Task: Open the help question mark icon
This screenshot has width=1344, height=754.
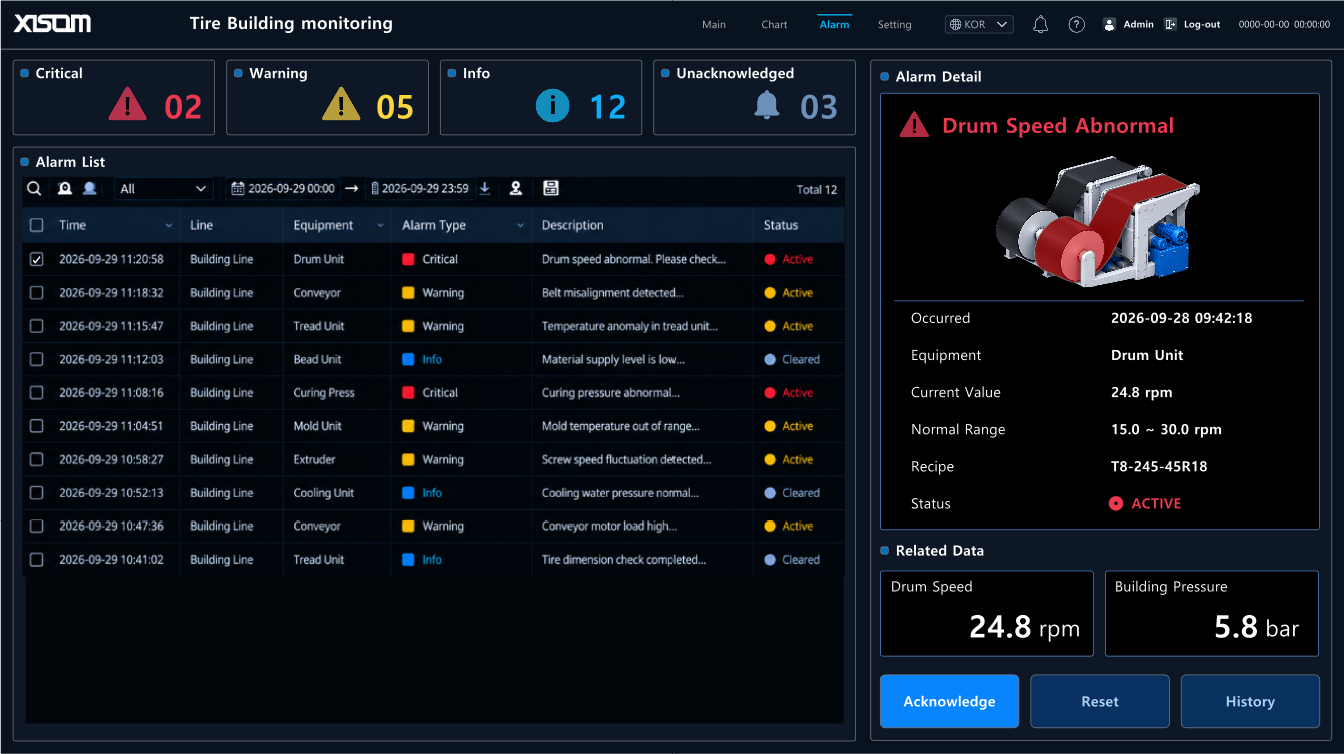Action: 1076,24
